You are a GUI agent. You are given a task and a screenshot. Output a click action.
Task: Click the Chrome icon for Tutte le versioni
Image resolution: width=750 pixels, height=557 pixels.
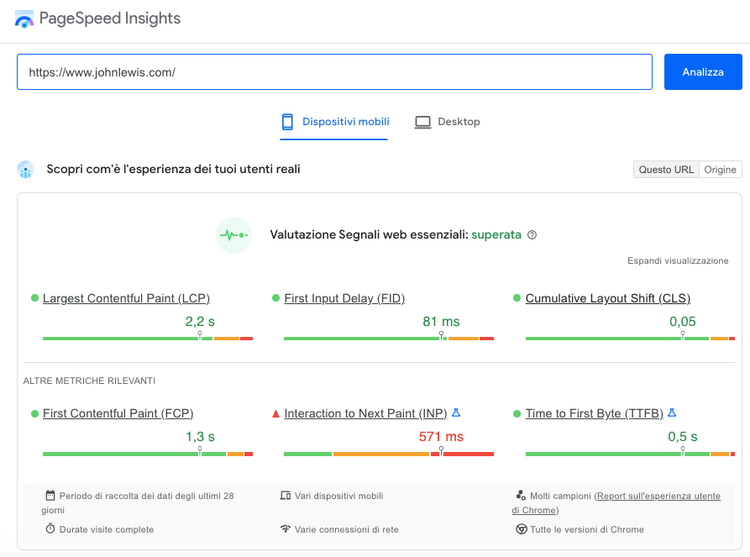pyautogui.click(x=521, y=529)
